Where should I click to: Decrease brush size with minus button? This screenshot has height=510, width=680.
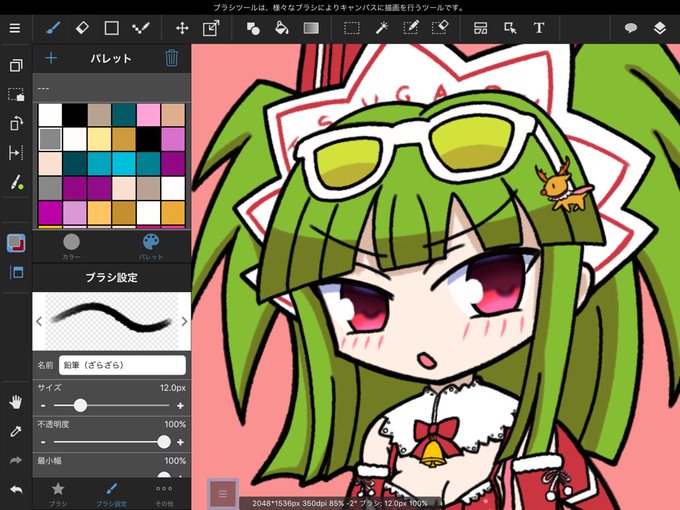43,406
